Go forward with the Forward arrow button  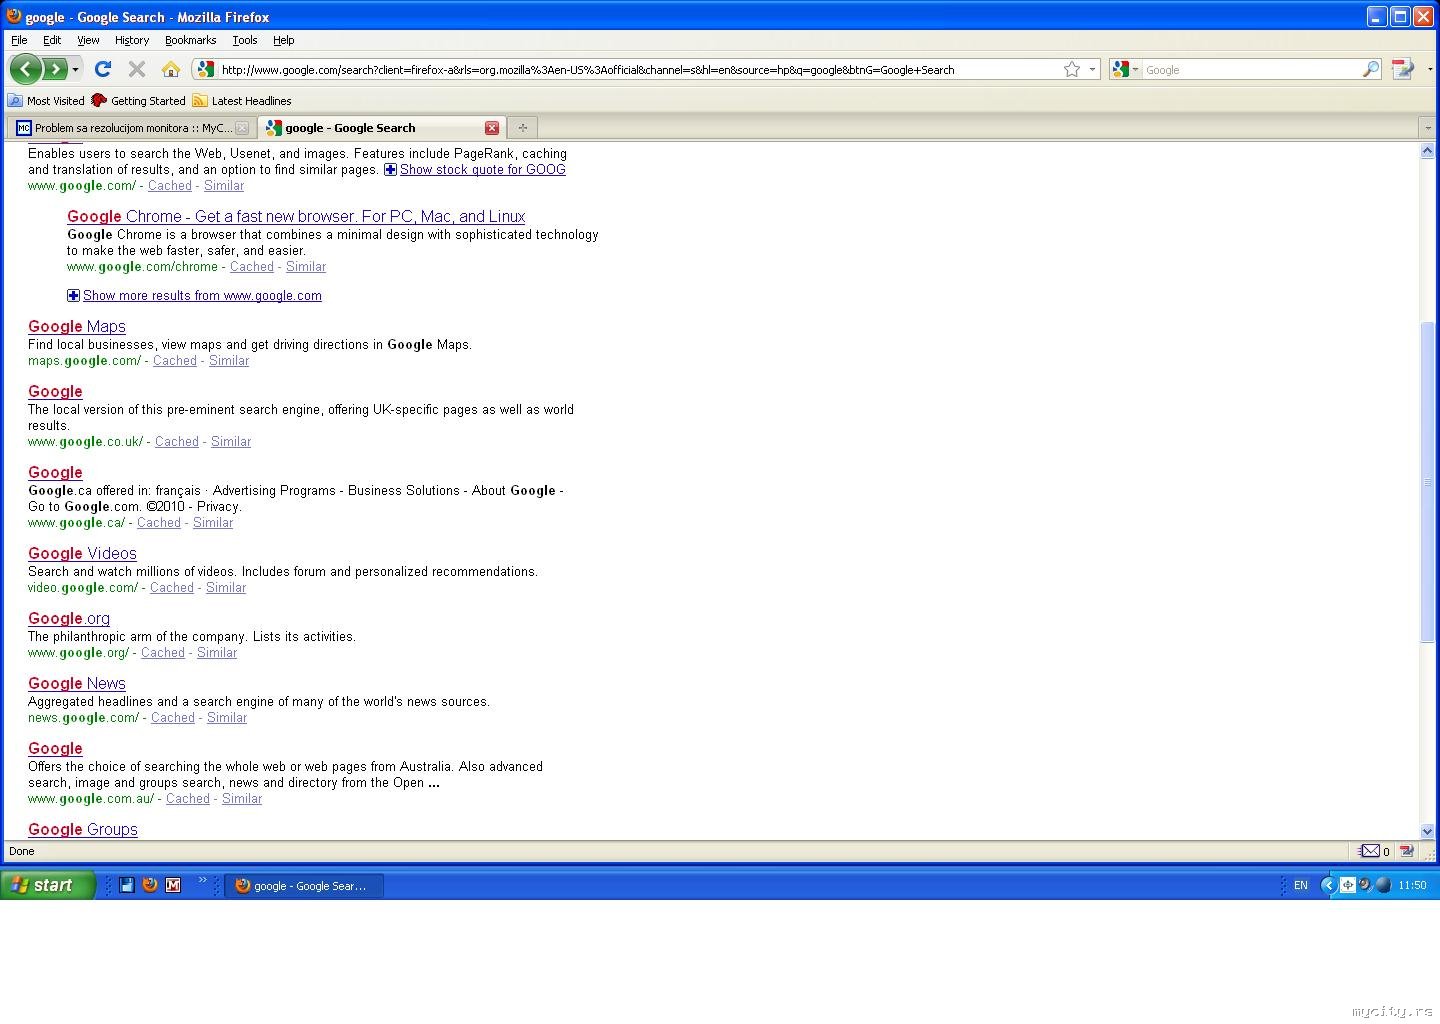point(55,69)
